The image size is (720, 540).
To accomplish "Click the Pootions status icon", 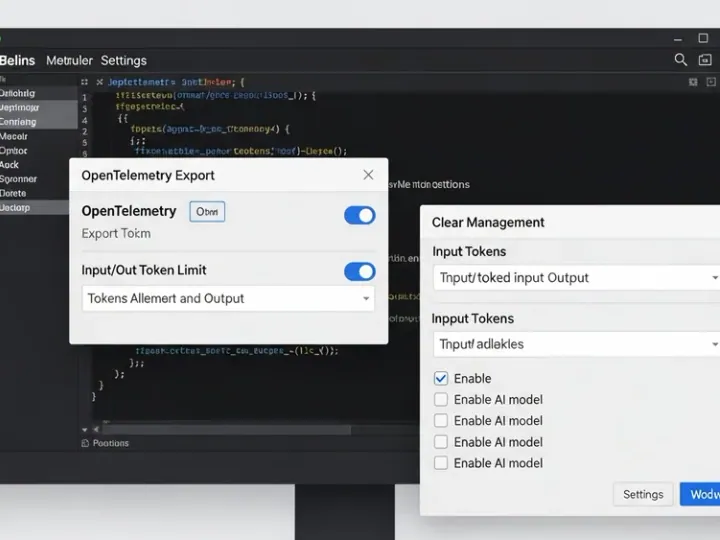I will pos(85,443).
